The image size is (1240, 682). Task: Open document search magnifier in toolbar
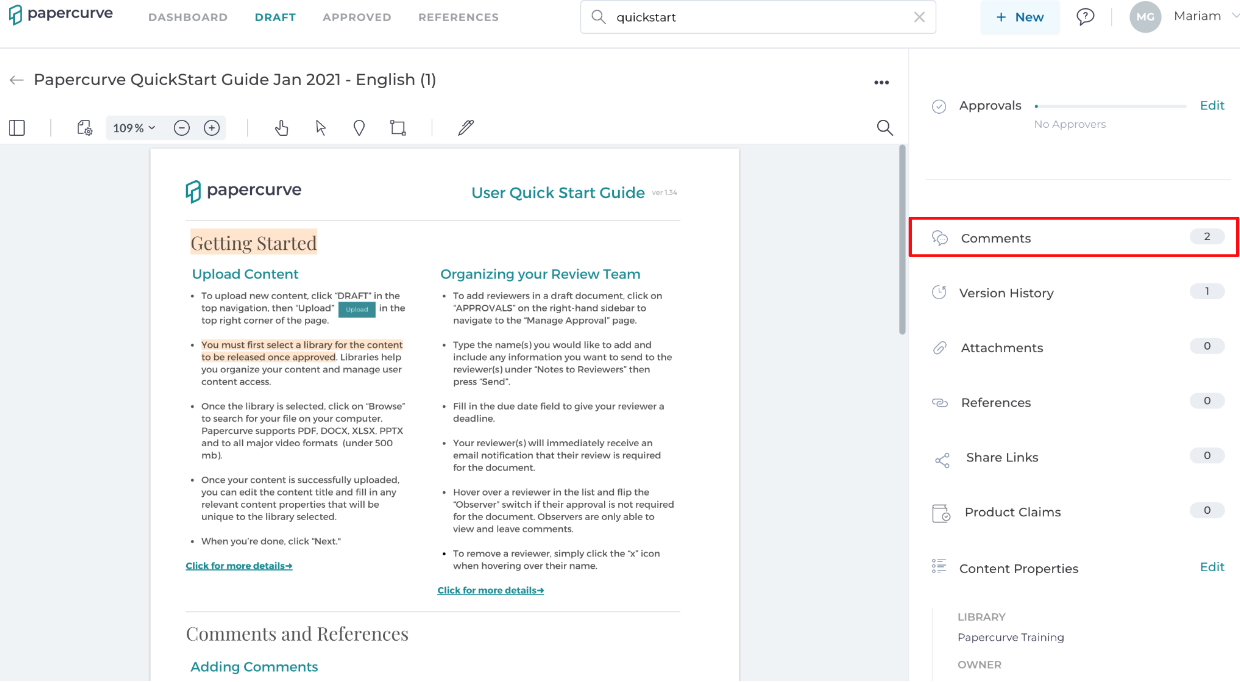tap(885, 128)
